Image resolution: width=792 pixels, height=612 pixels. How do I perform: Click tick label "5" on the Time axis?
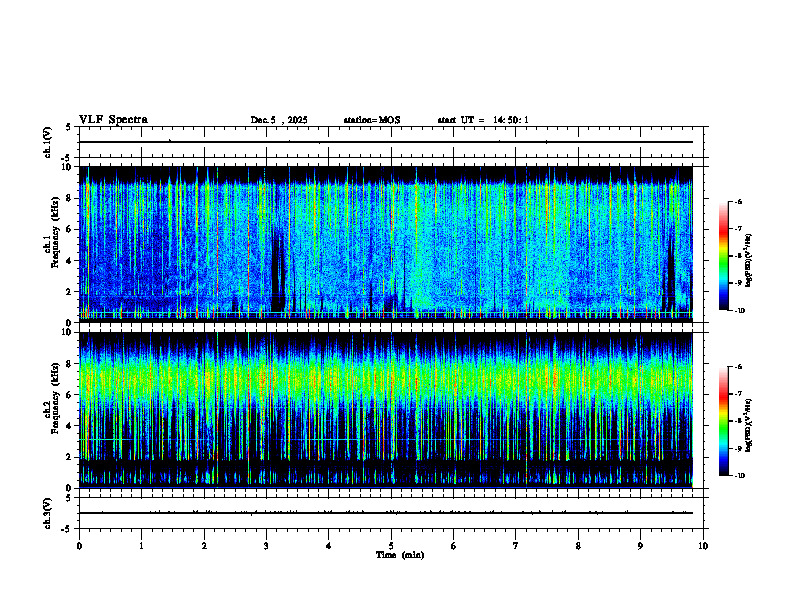click(391, 546)
